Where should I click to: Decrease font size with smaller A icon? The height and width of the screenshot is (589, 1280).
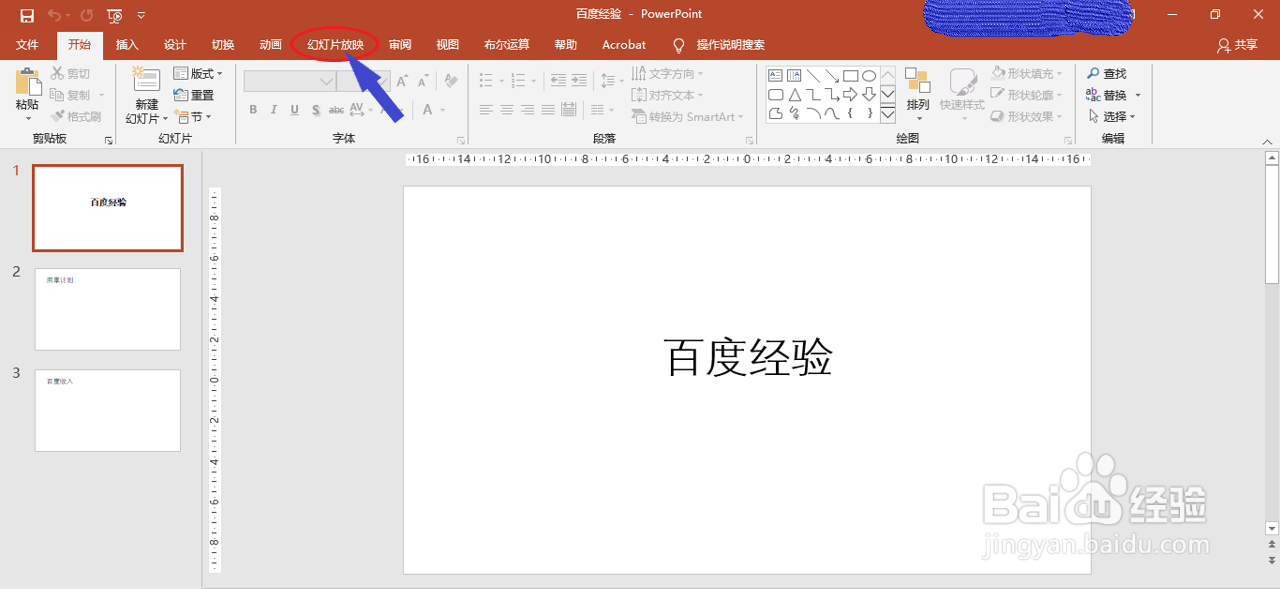click(x=422, y=81)
